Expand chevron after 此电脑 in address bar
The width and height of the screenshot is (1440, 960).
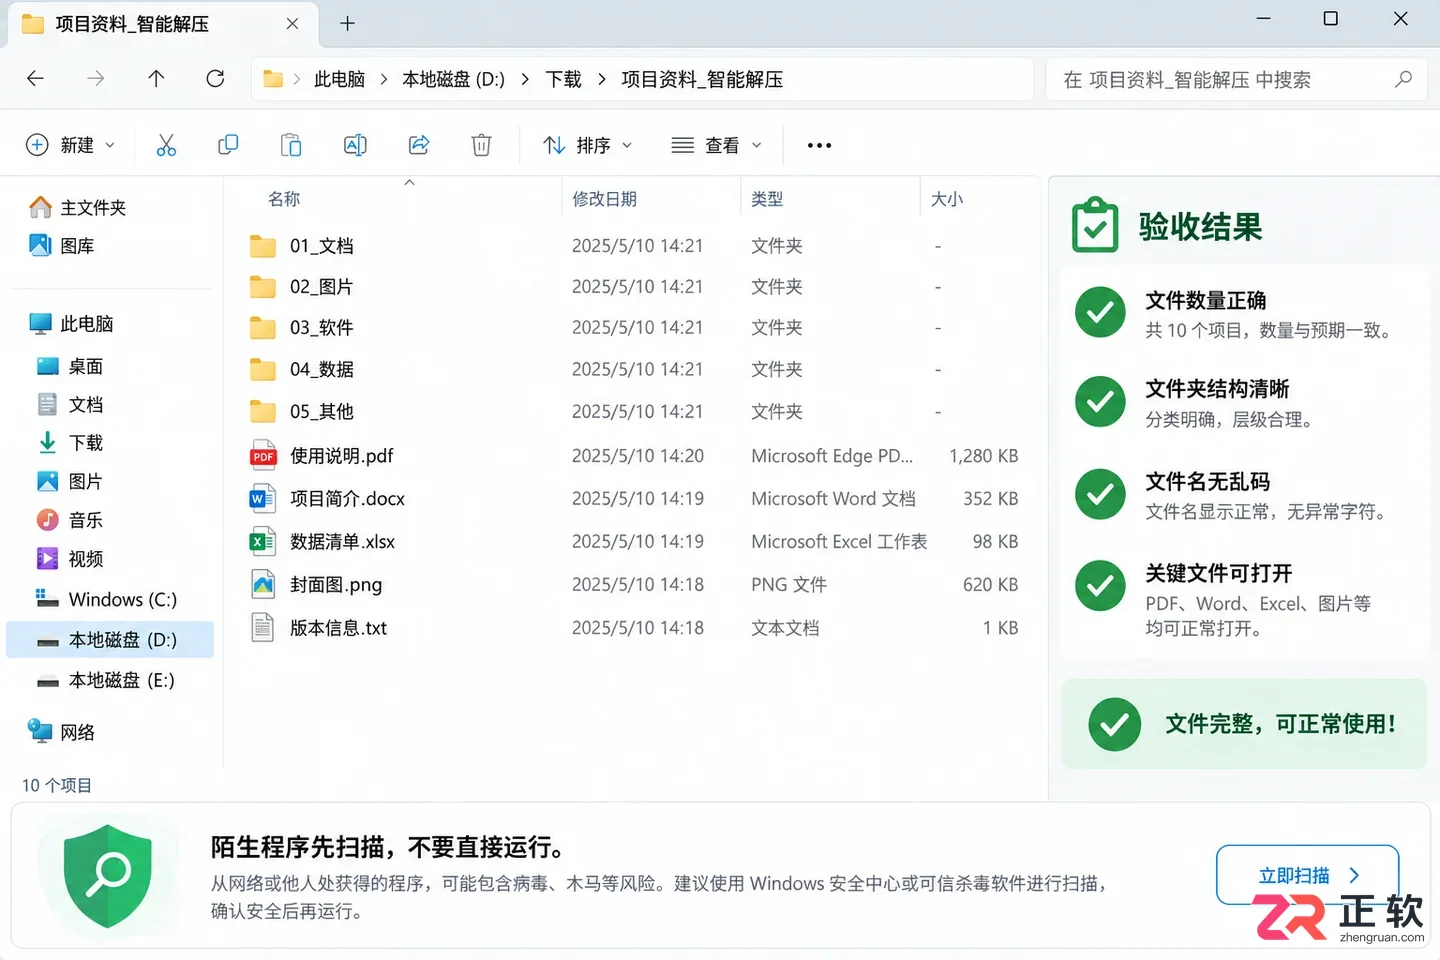click(384, 79)
